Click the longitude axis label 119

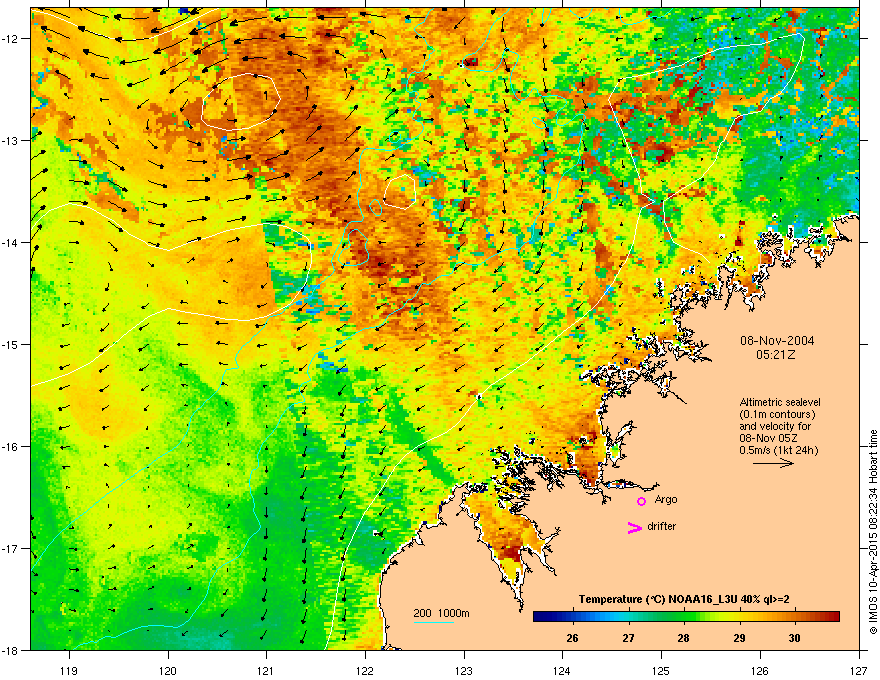(69, 670)
